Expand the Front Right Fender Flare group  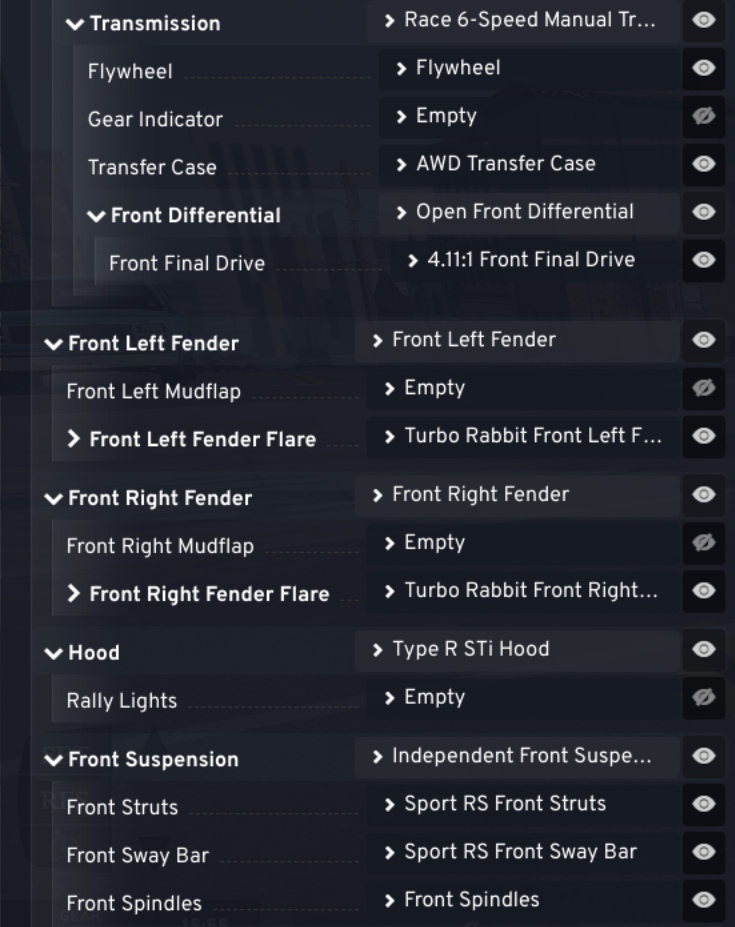click(x=74, y=594)
